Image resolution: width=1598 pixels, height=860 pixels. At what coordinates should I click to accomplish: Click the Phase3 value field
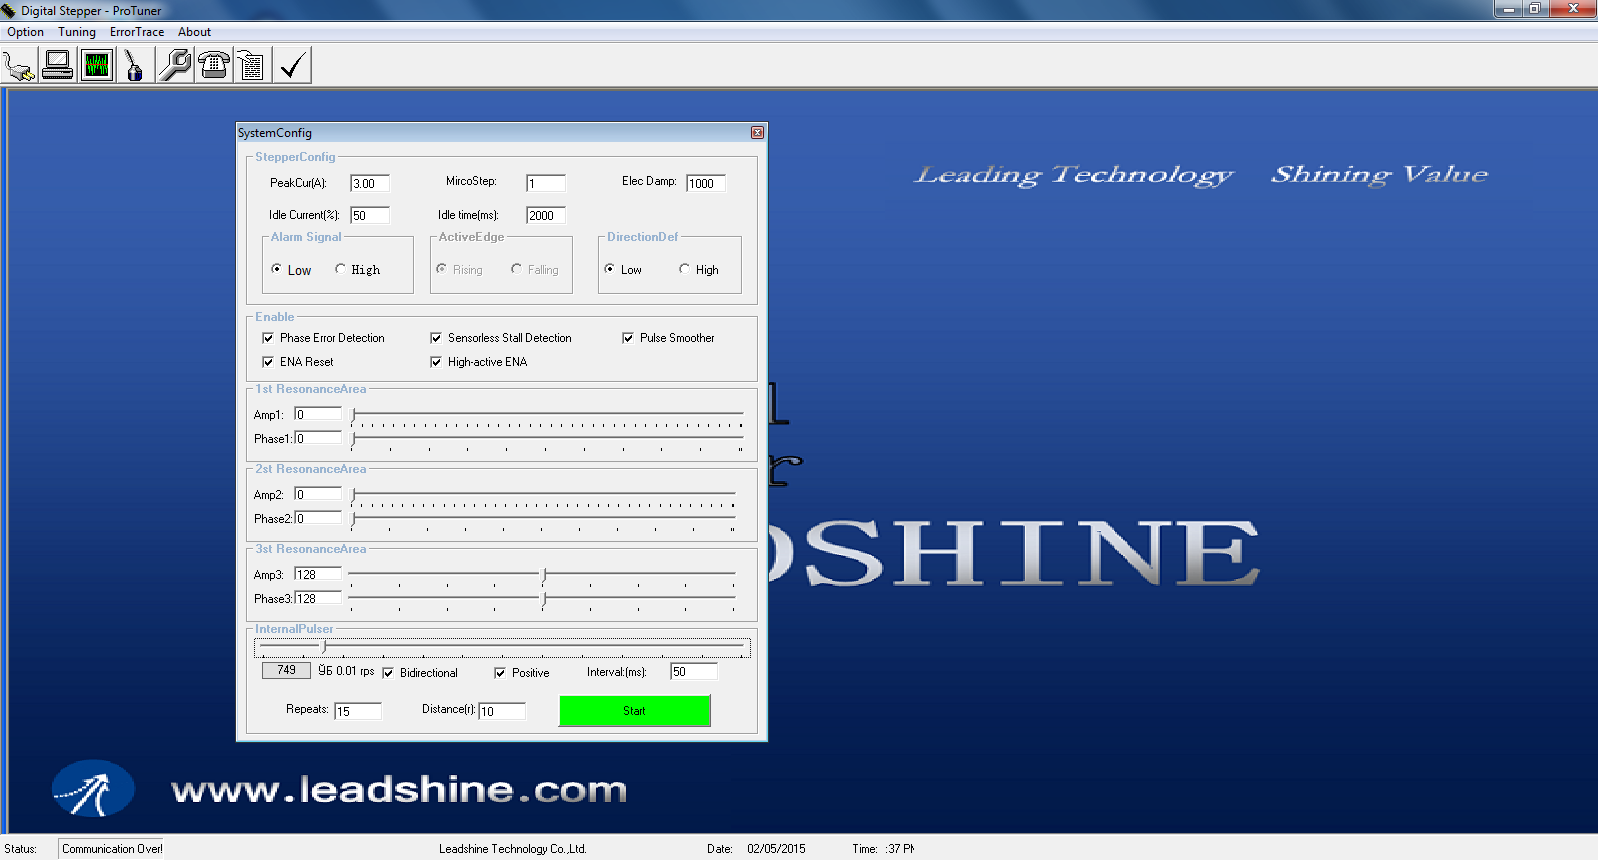click(x=318, y=598)
